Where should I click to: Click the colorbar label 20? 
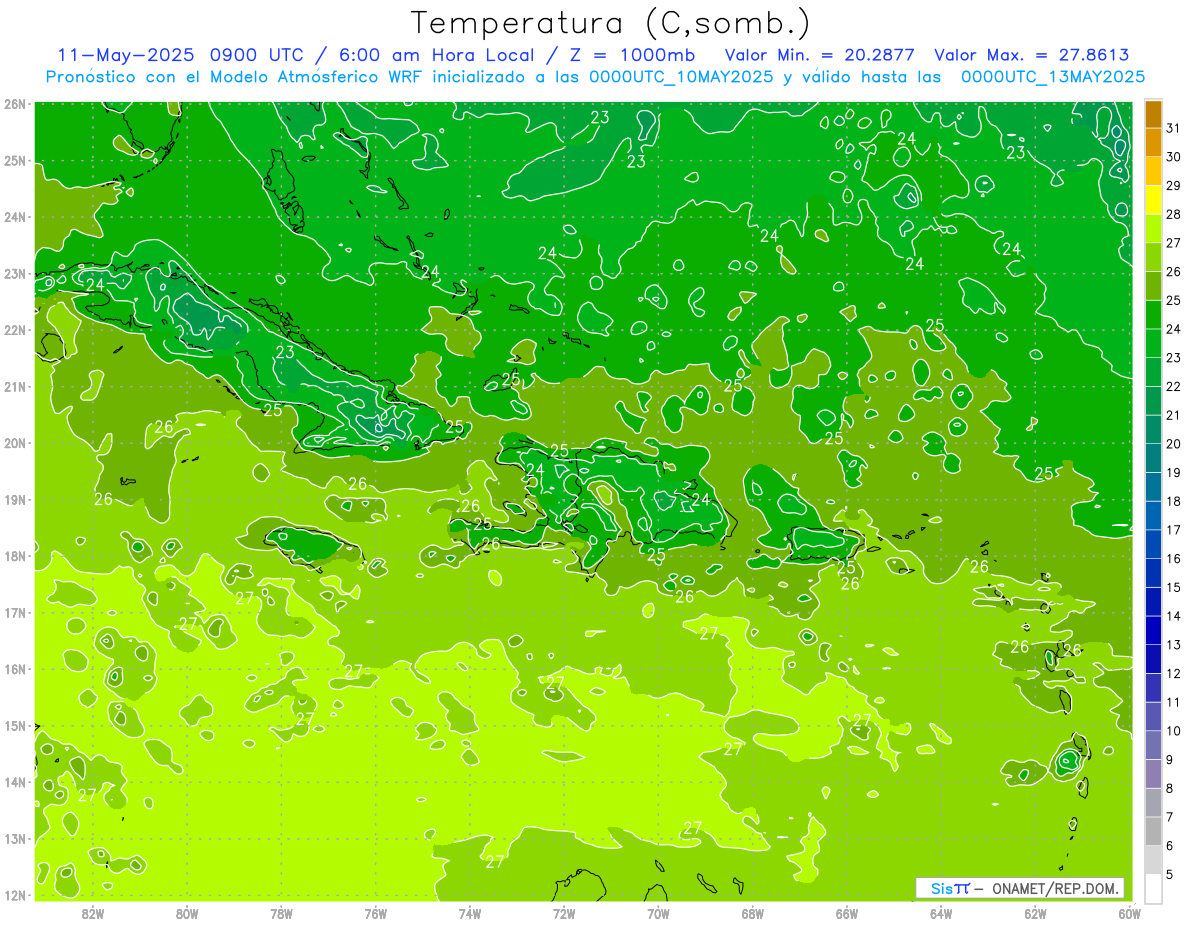[1173, 444]
